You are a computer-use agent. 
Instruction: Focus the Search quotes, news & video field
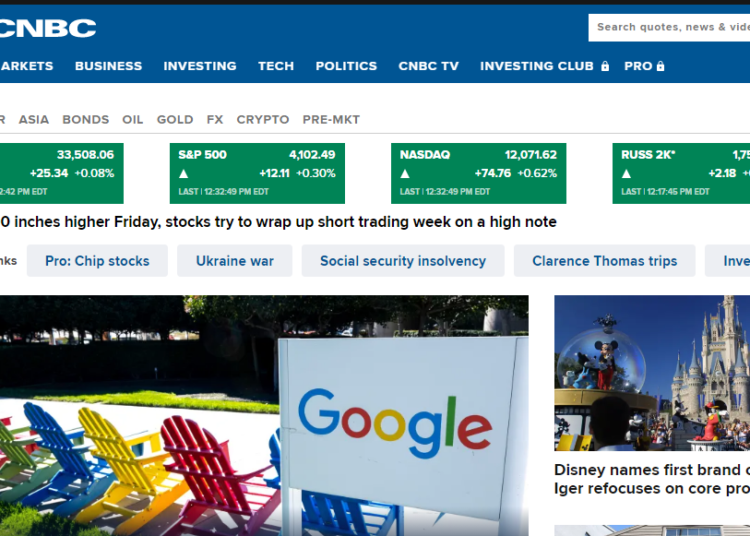(x=669, y=28)
